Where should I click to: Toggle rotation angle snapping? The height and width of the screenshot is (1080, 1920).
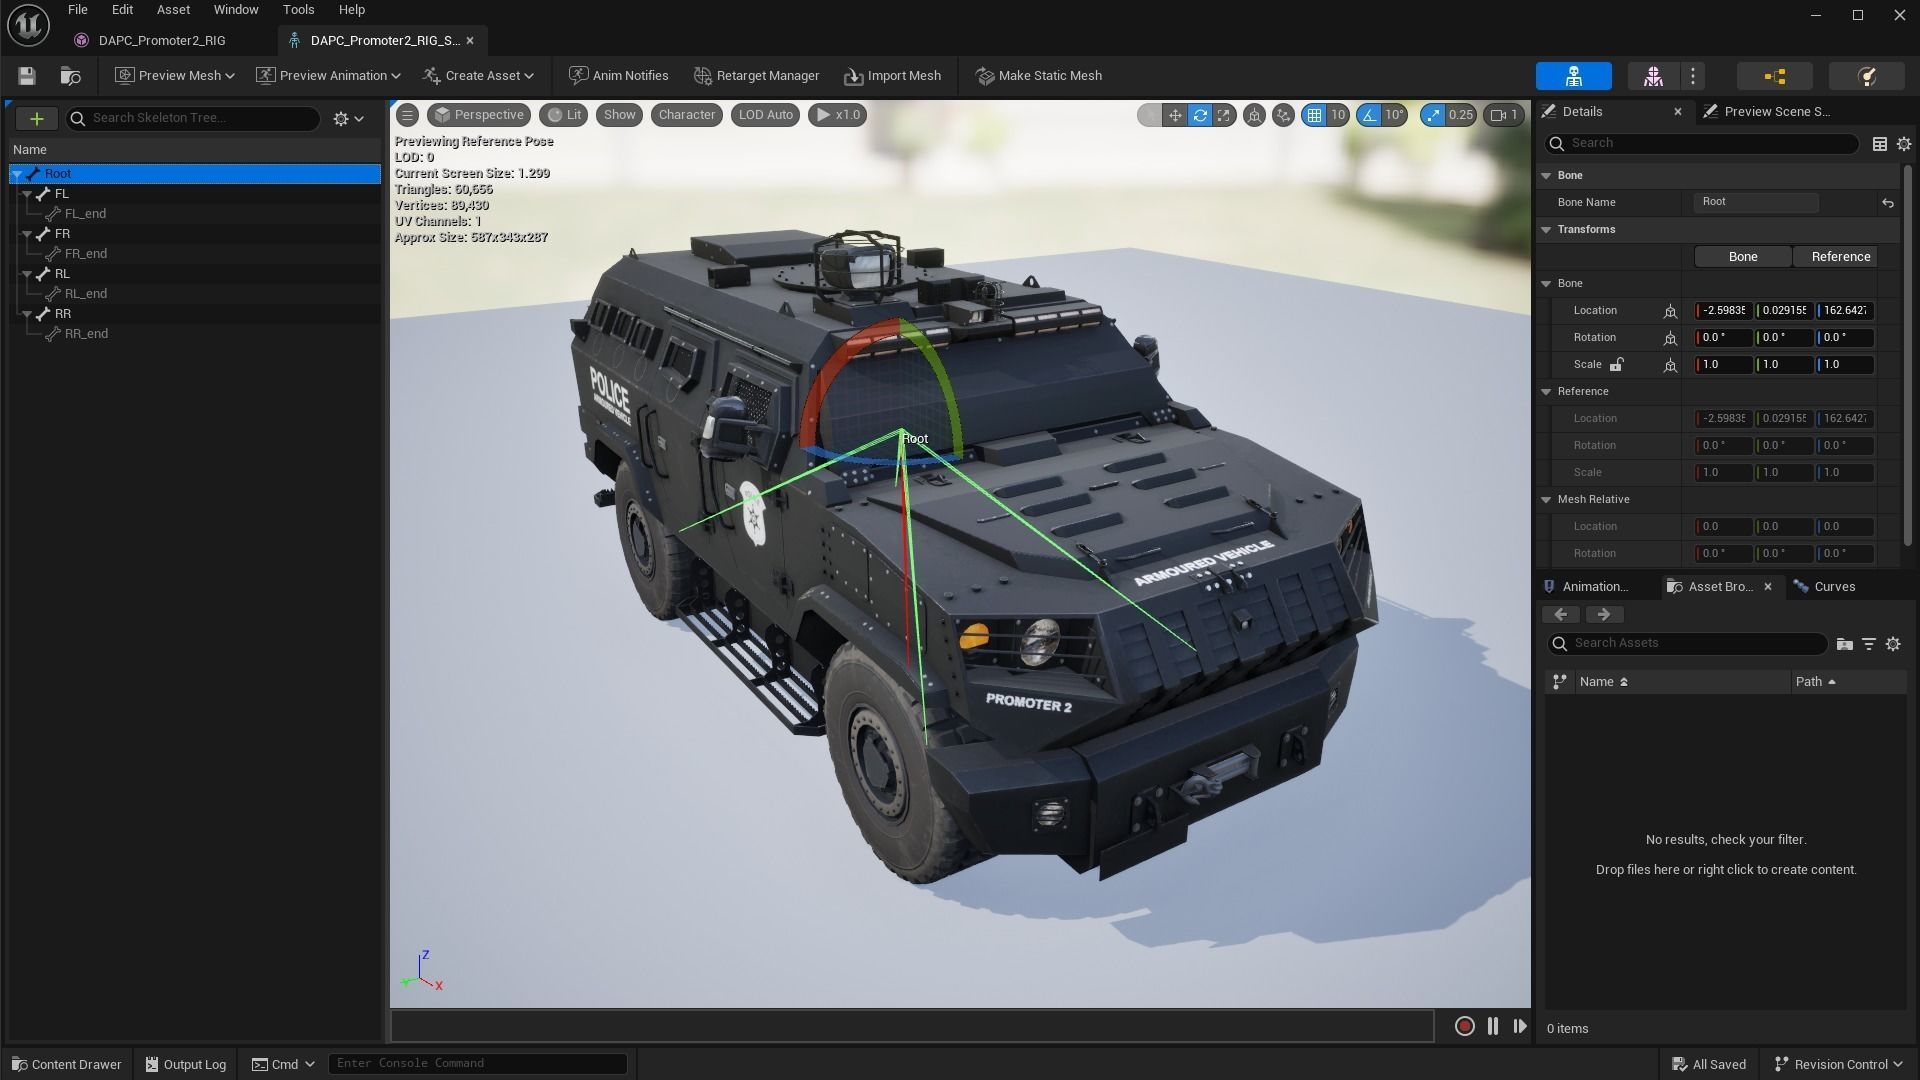pyautogui.click(x=1369, y=115)
